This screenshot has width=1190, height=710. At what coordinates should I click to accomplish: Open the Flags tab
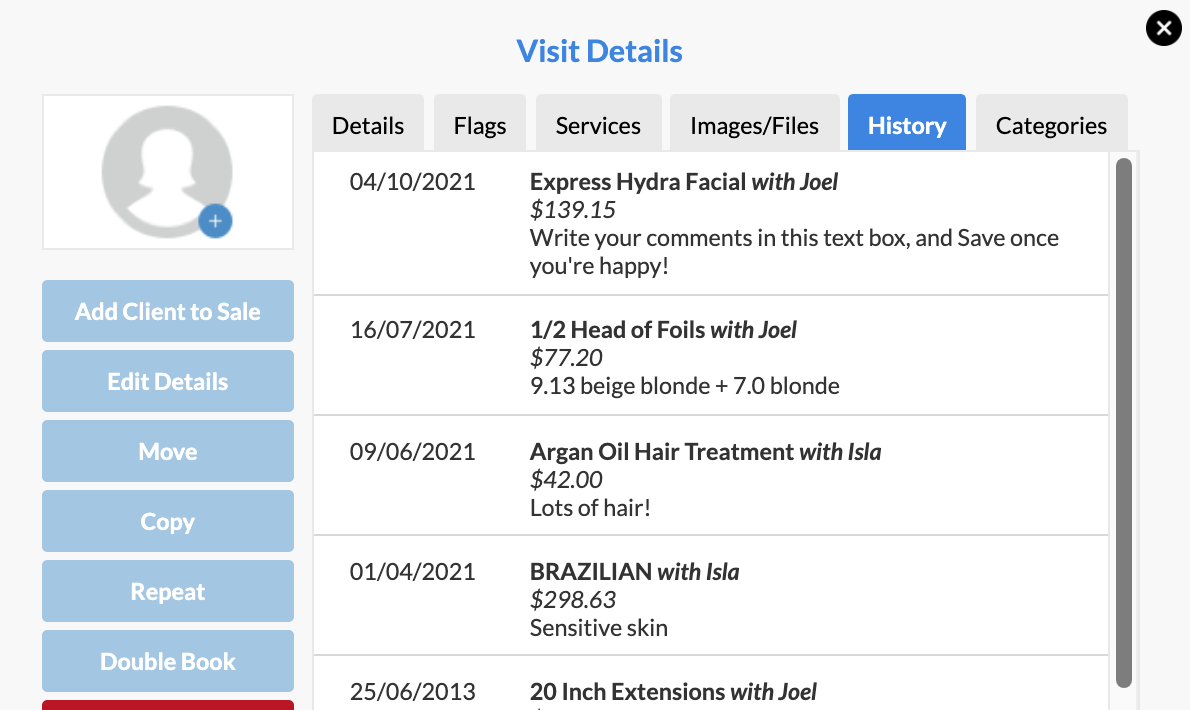pos(480,124)
